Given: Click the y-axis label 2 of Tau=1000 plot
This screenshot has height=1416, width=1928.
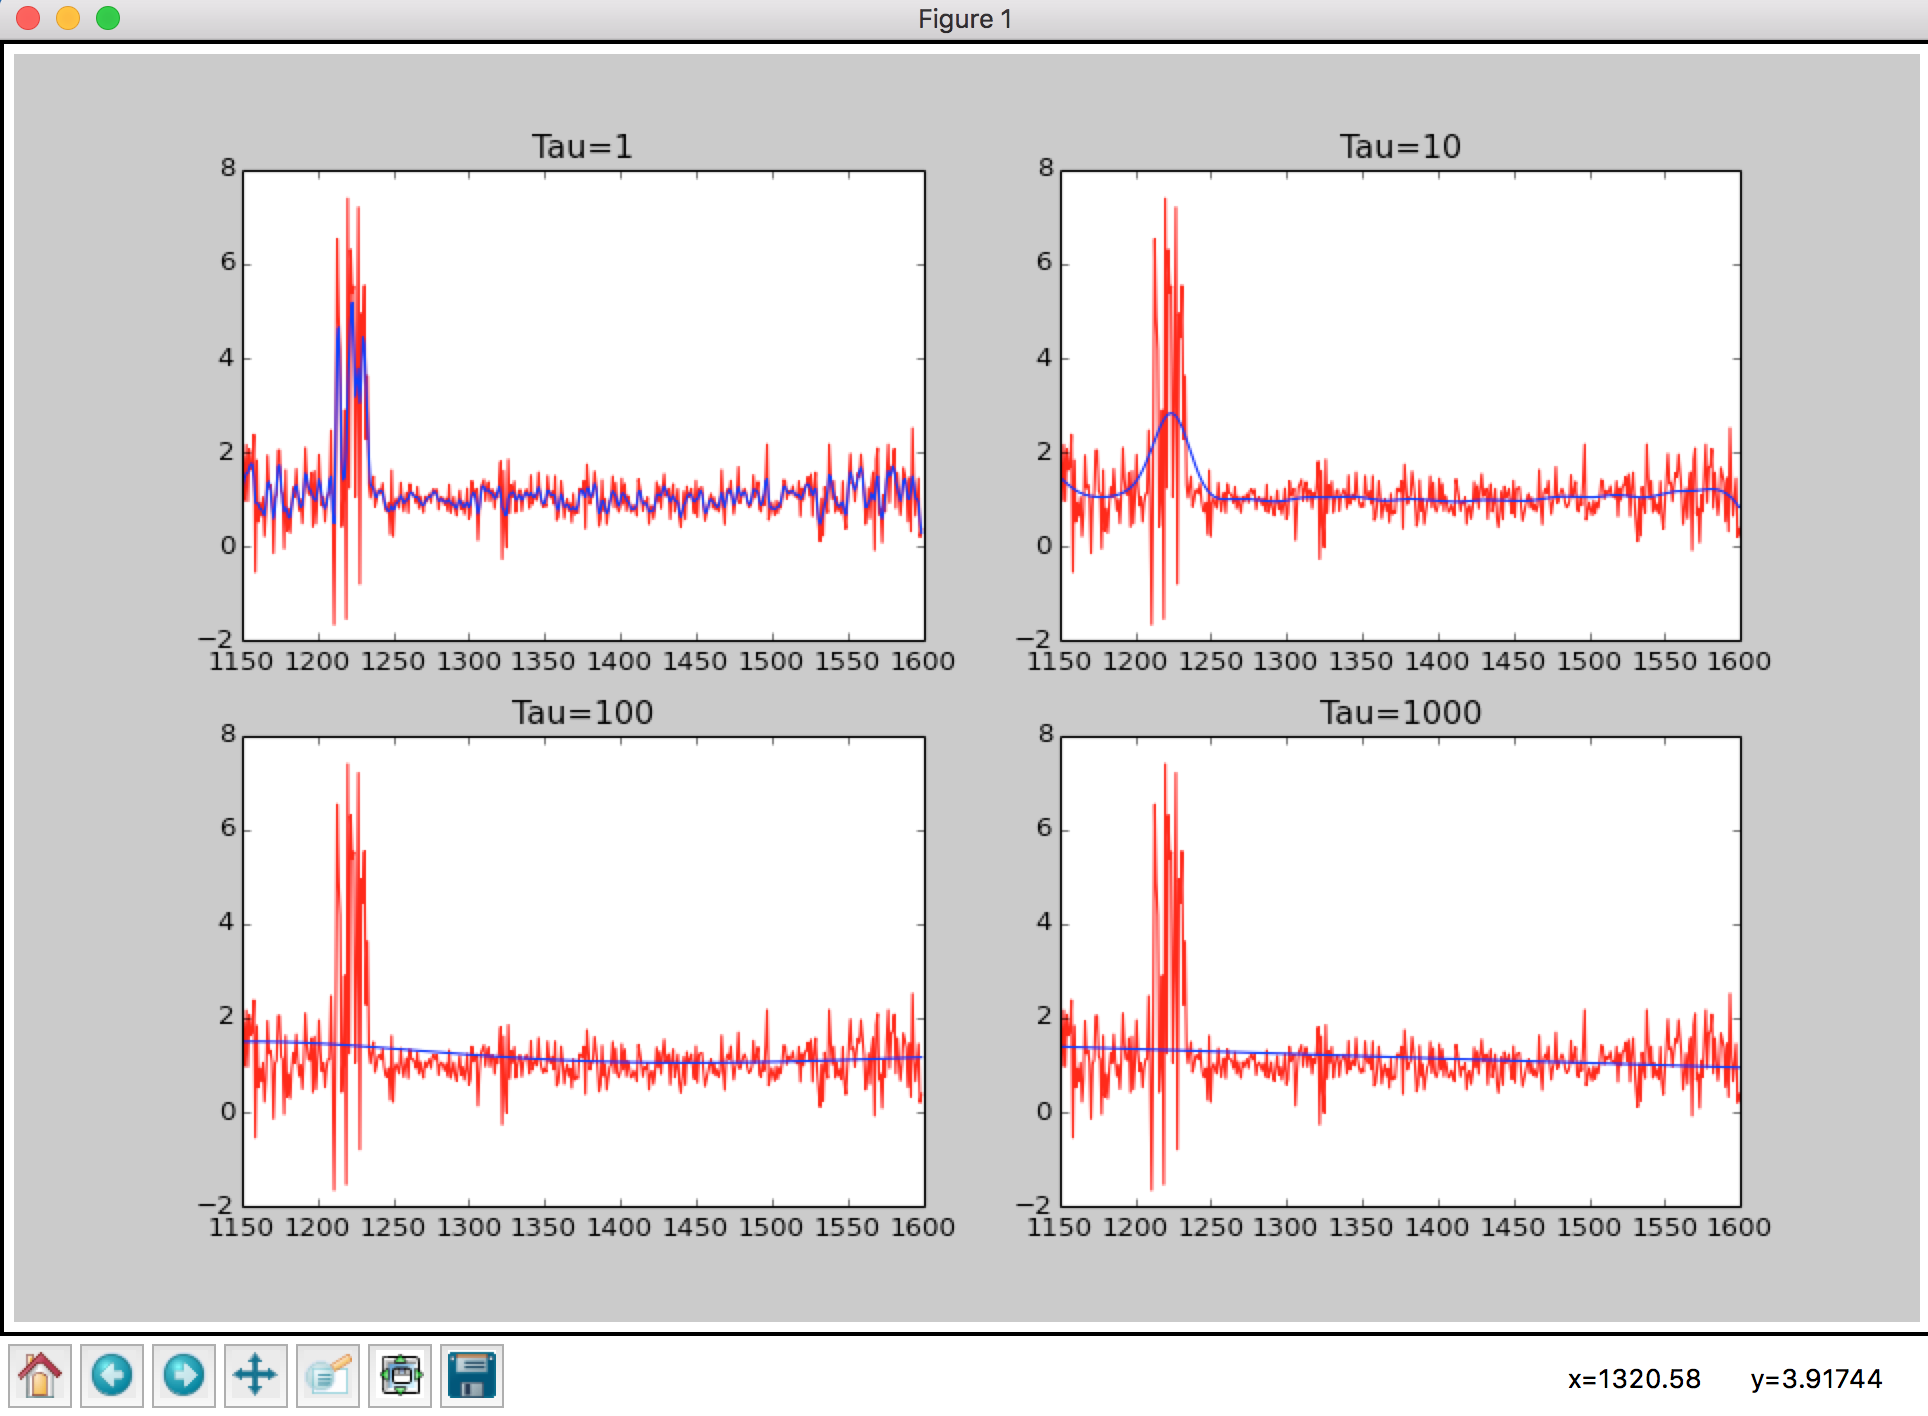Looking at the screenshot, I should (1045, 1017).
